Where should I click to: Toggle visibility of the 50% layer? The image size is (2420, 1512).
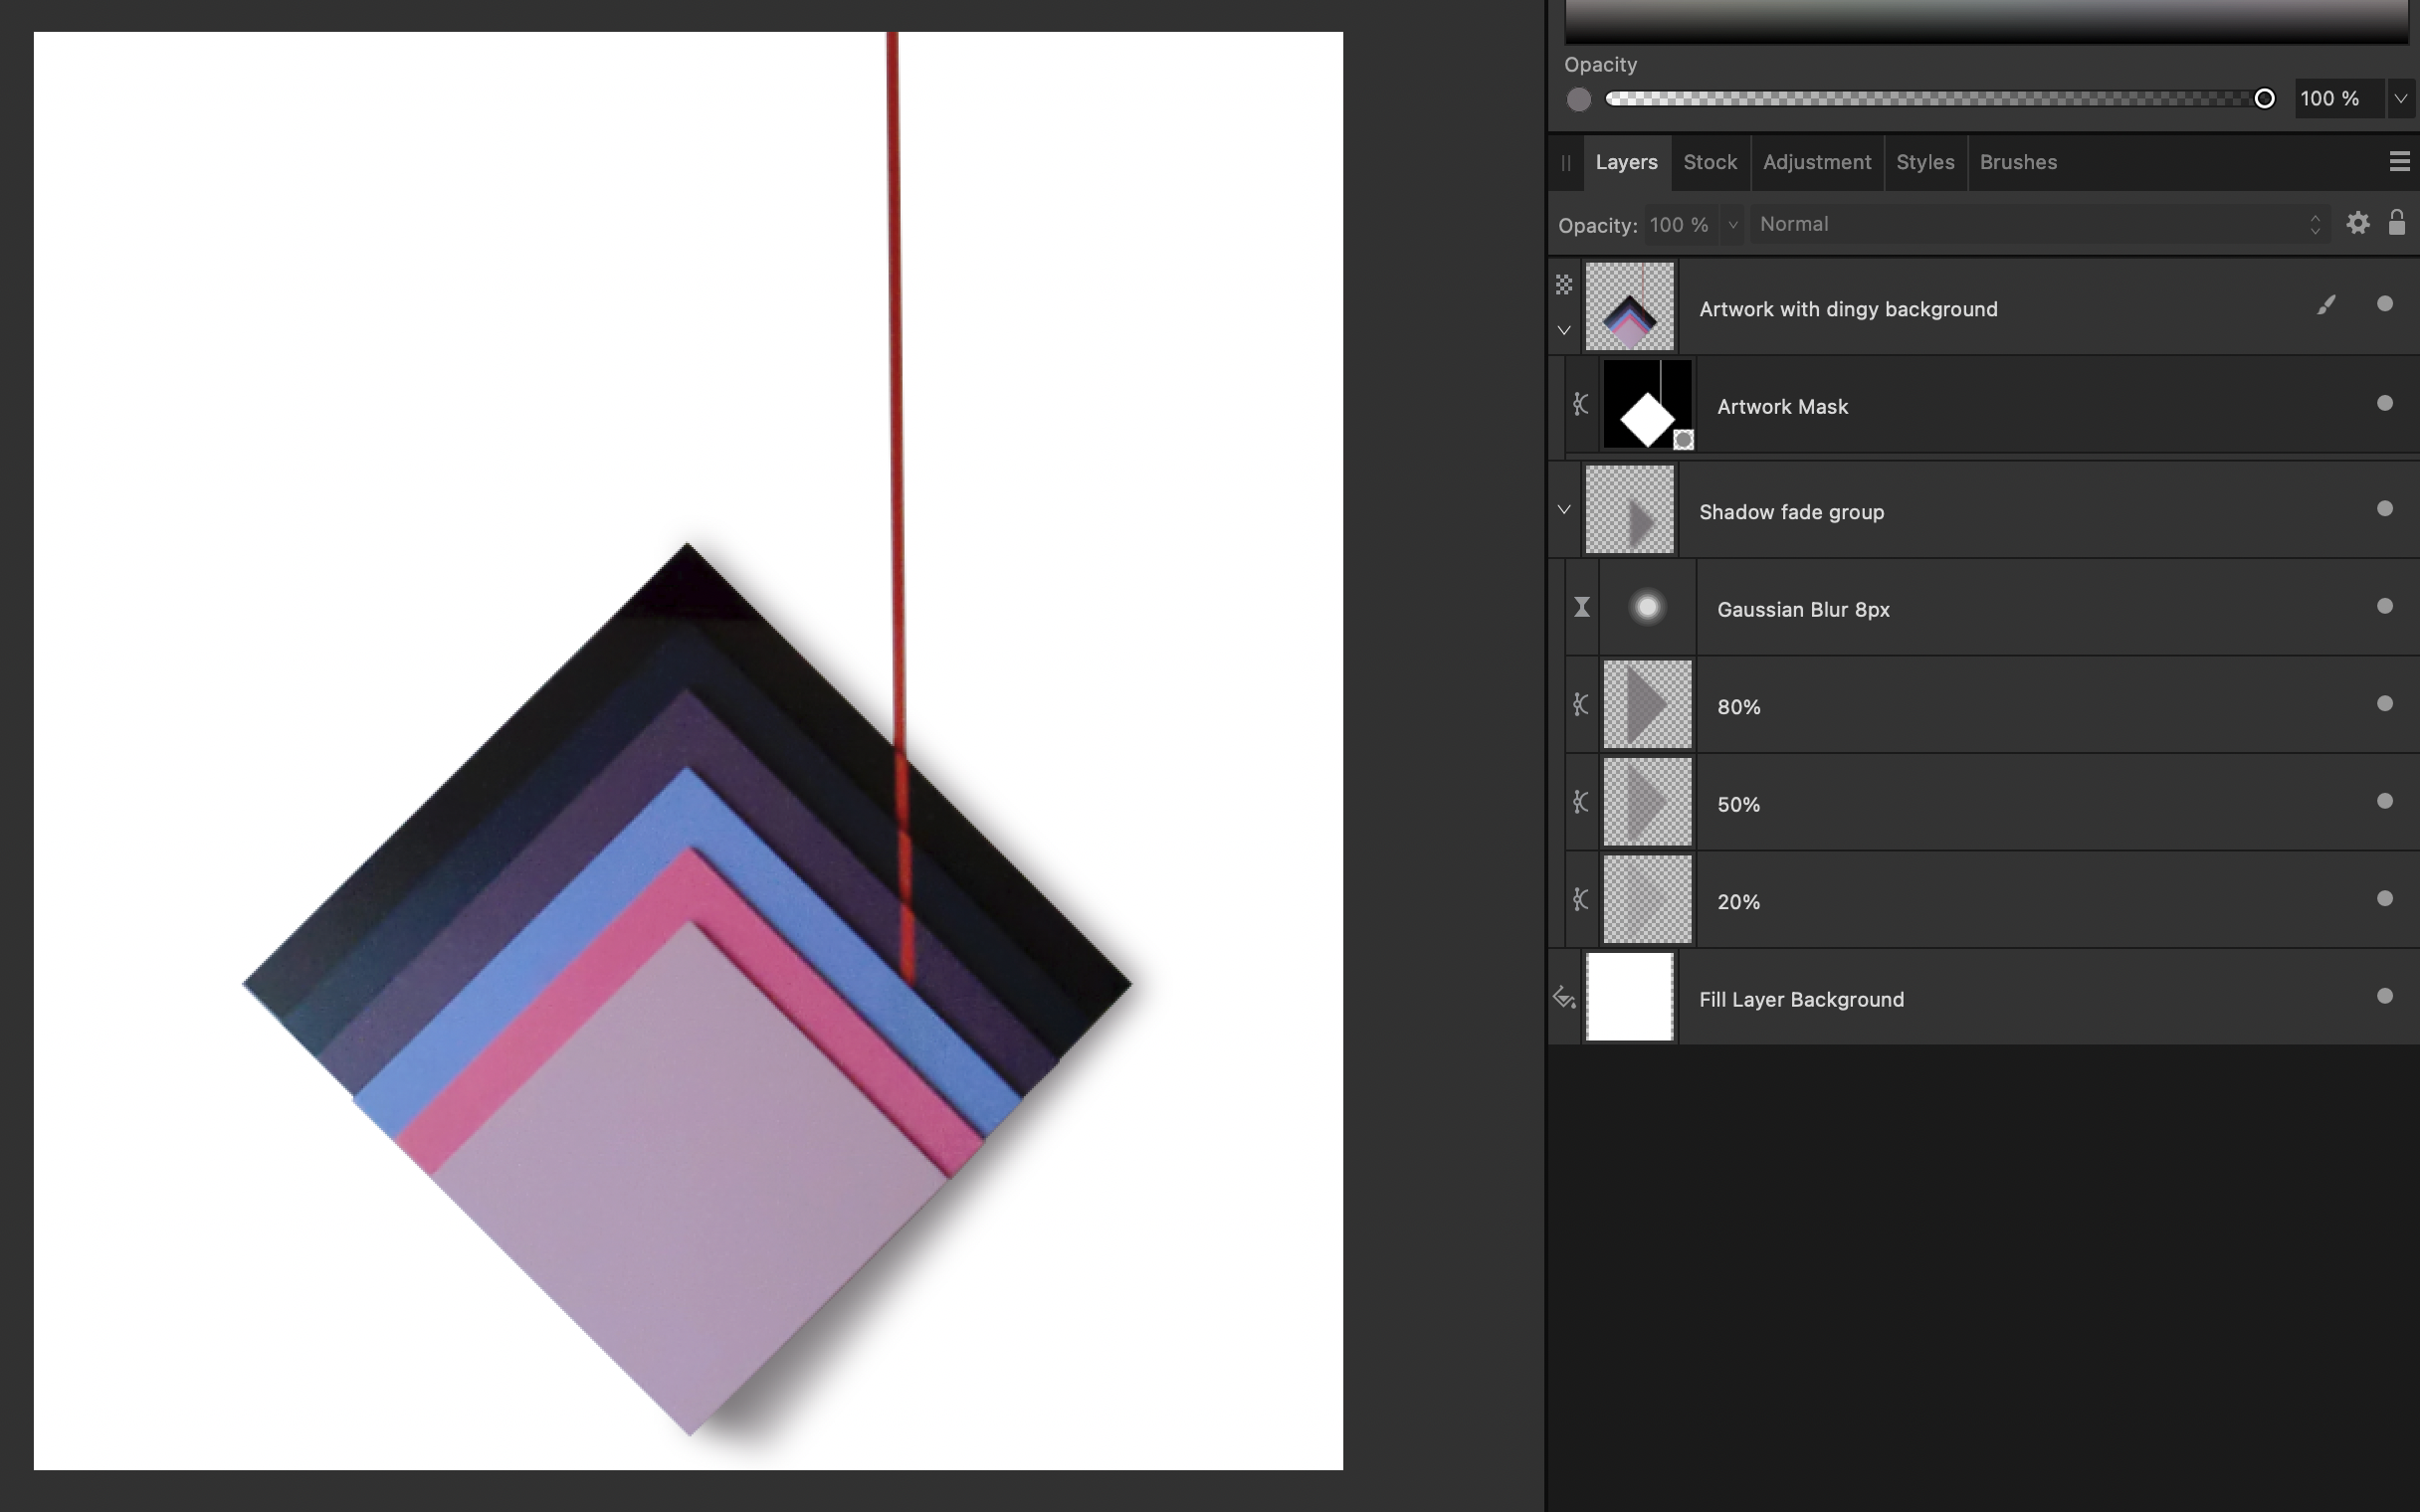[x=2384, y=801]
